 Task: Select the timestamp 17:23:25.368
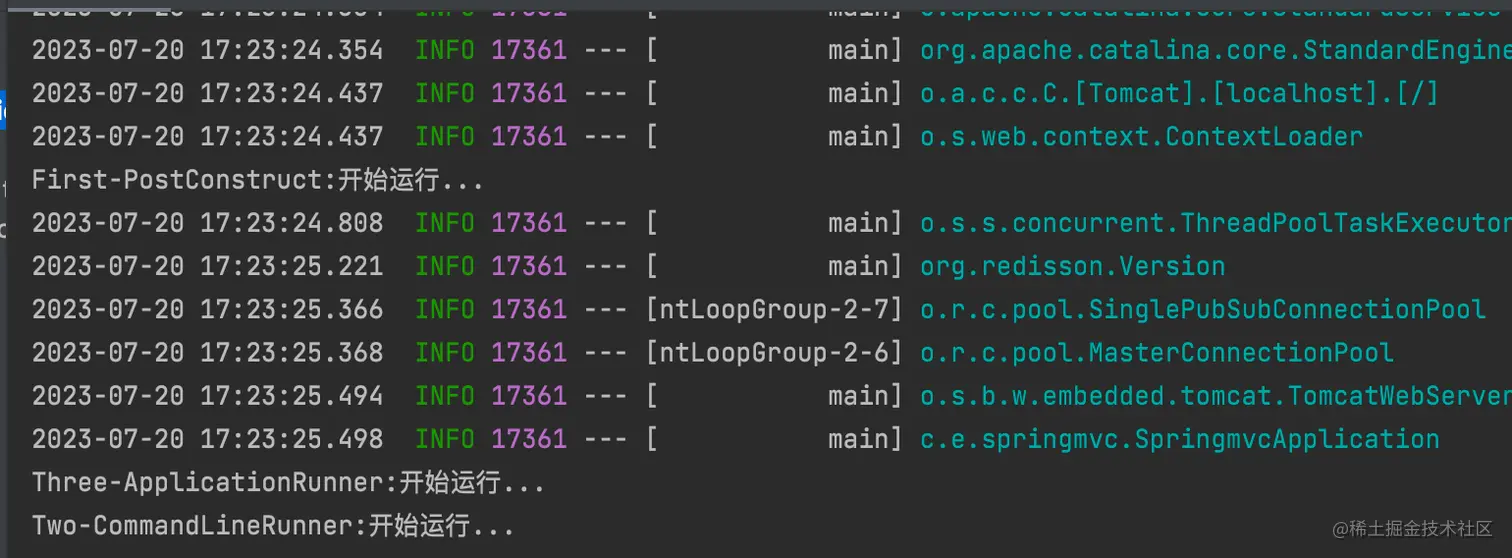[291, 352]
